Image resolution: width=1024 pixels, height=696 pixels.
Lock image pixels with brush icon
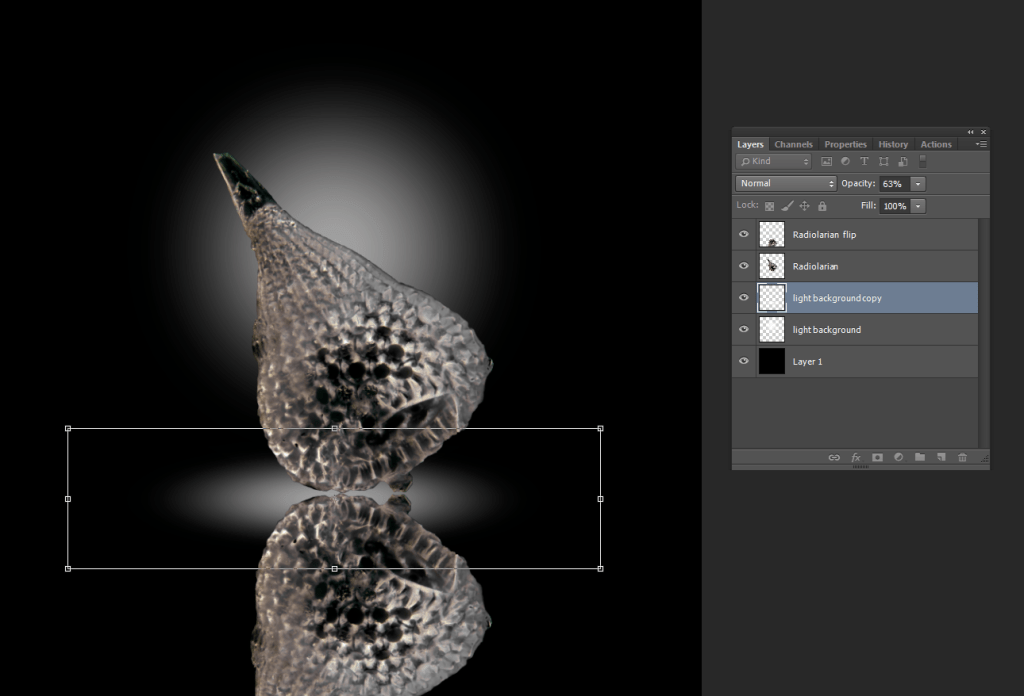click(x=787, y=206)
